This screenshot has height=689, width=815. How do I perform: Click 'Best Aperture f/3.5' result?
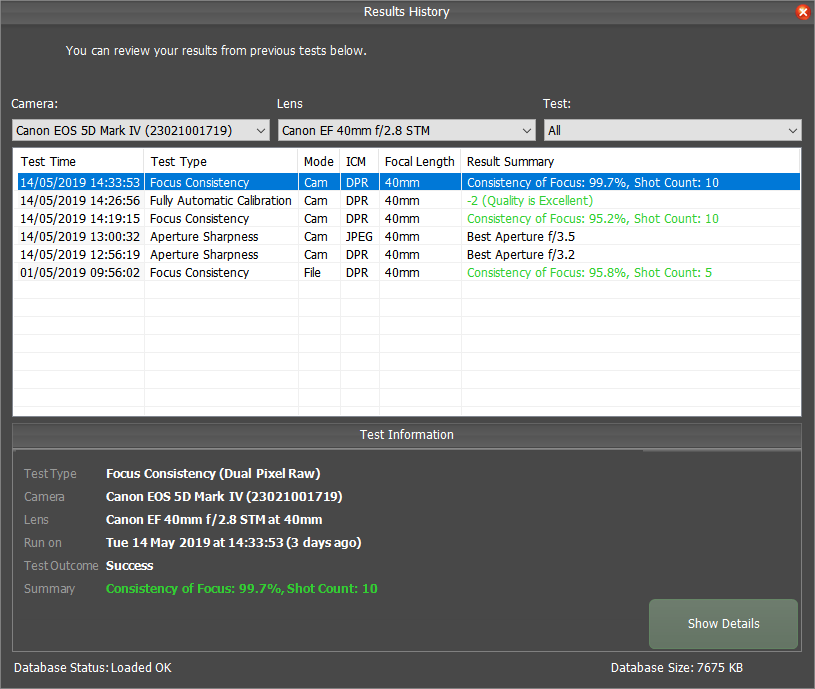[521, 236]
